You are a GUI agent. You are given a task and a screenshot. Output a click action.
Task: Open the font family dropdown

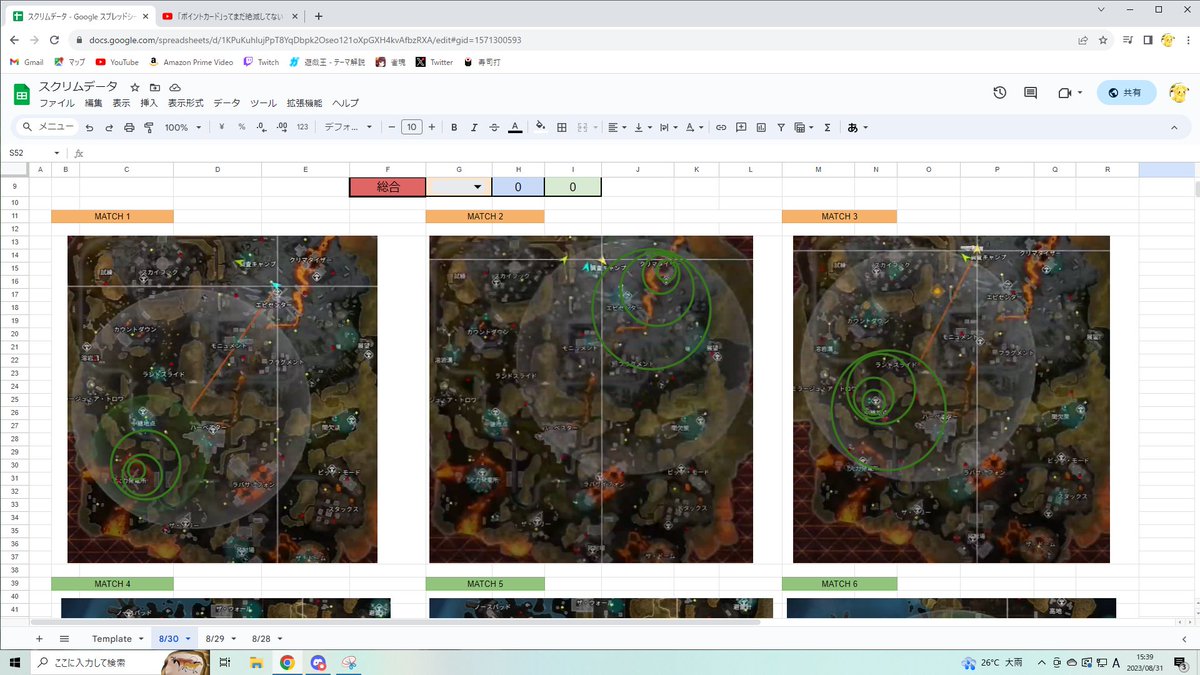click(348, 128)
